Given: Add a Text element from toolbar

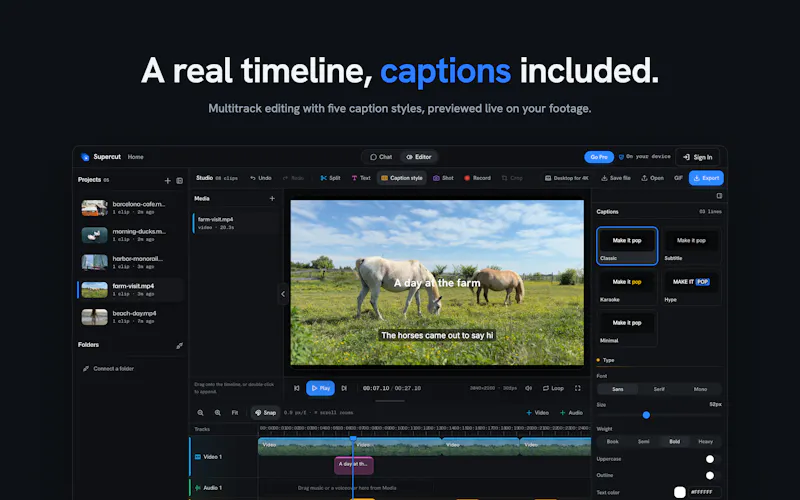Looking at the screenshot, I should click(x=361, y=178).
